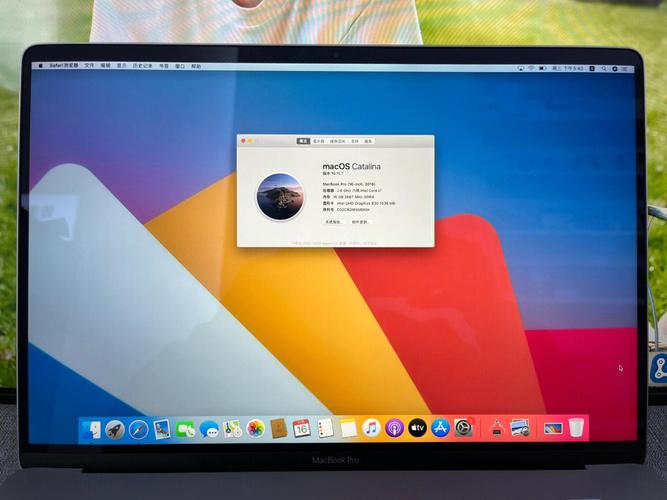Open Notification Center list icon

pyautogui.click(x=625, y=69)
